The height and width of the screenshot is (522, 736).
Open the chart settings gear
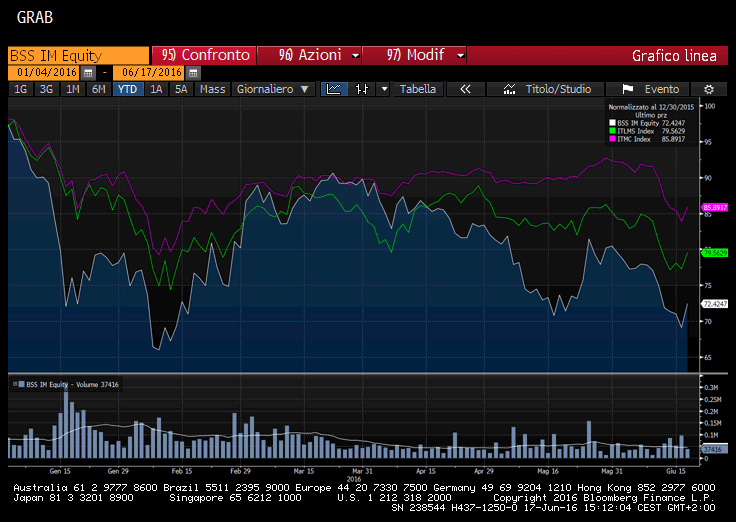708,89
